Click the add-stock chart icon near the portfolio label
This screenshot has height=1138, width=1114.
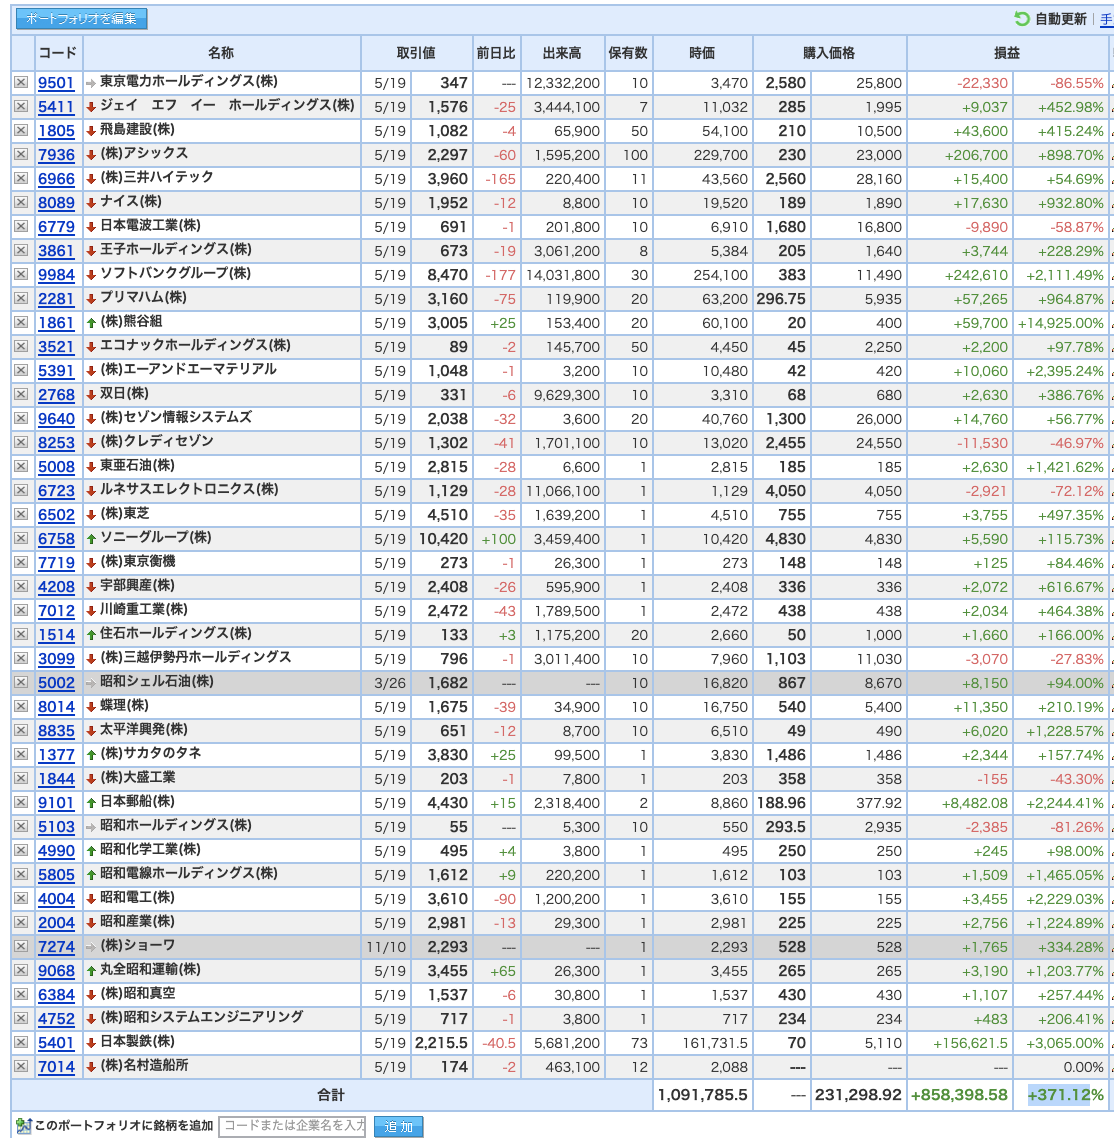point(23,1126)
